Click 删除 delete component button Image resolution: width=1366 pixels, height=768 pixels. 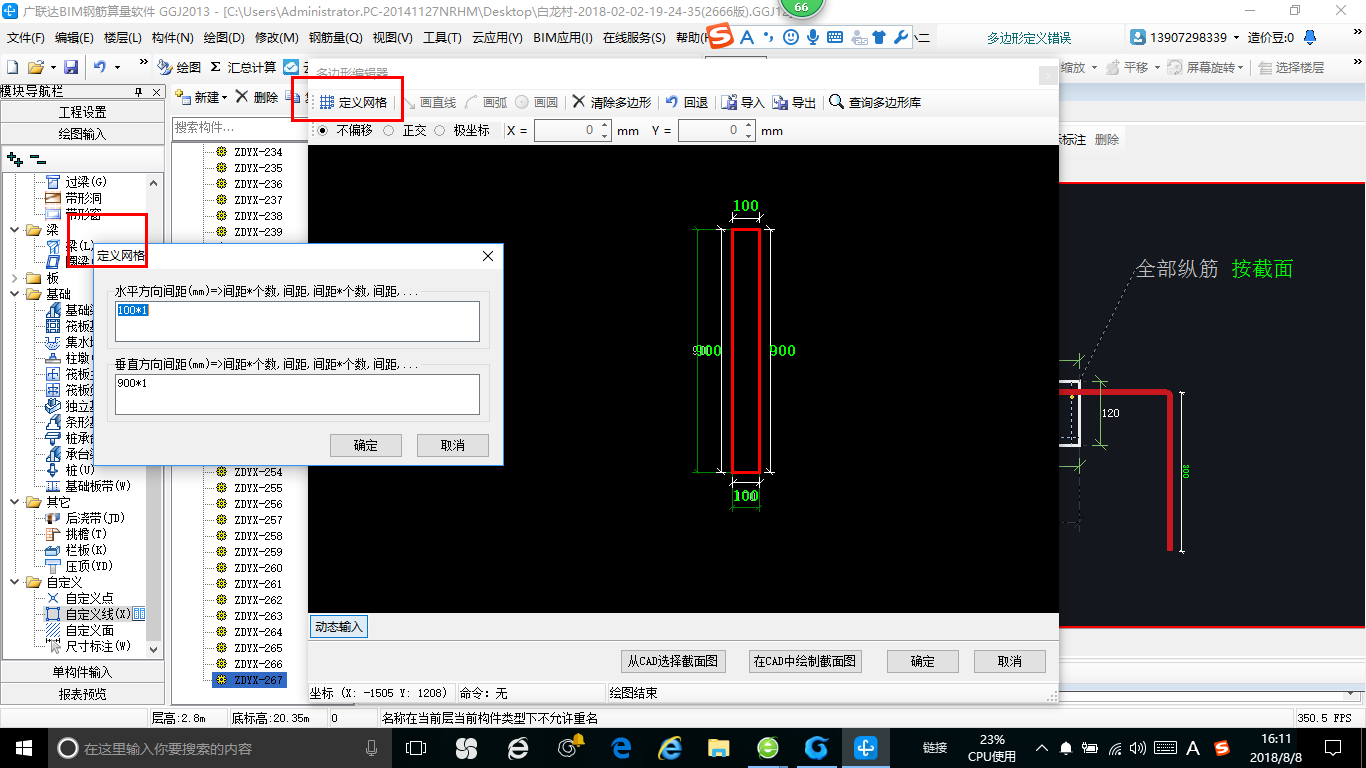click(x=258, y=97)
